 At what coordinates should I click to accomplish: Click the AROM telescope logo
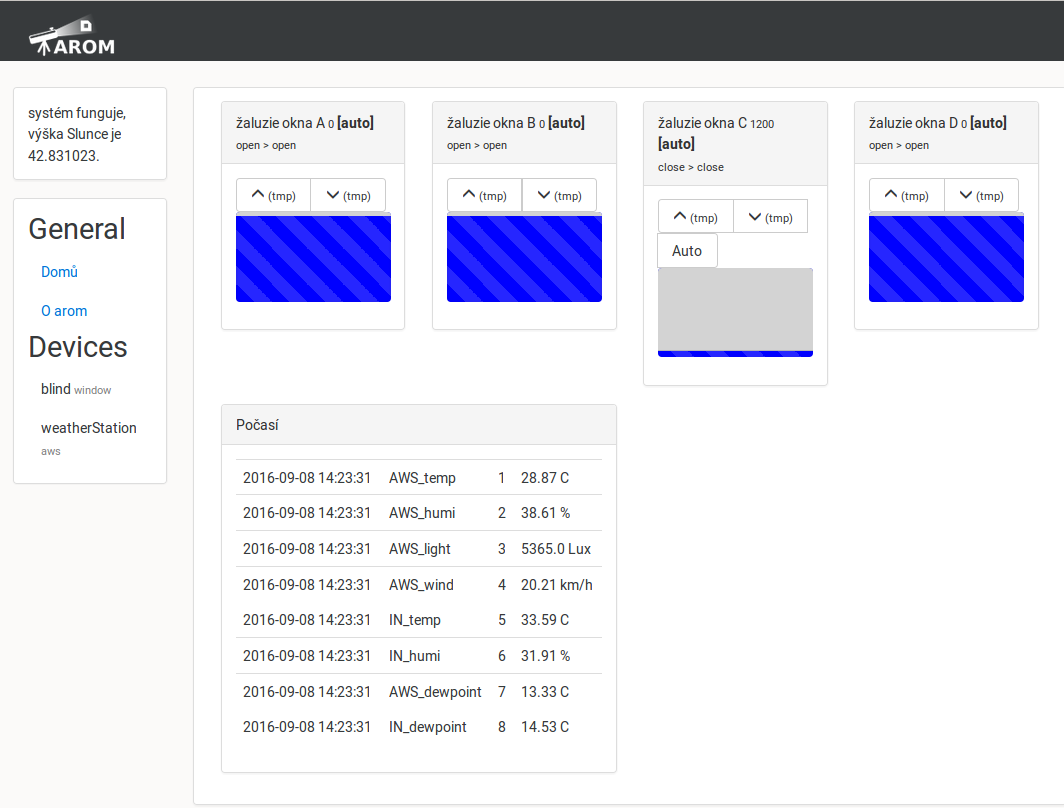(72, 37)
